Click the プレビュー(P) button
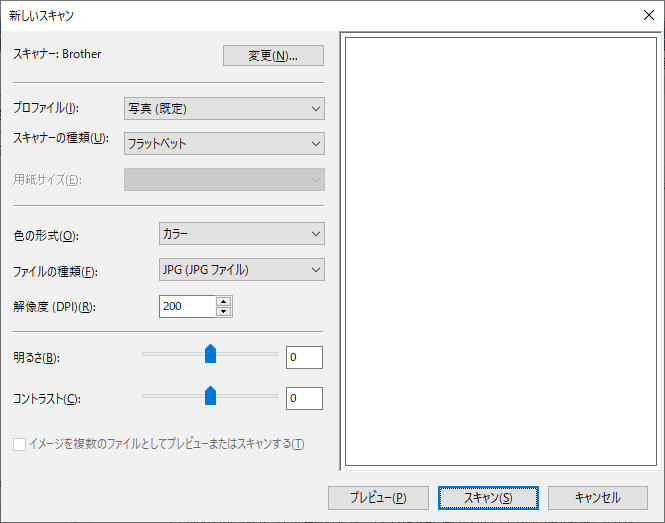Viewport: 665px width, 523px height. point(378,498)
